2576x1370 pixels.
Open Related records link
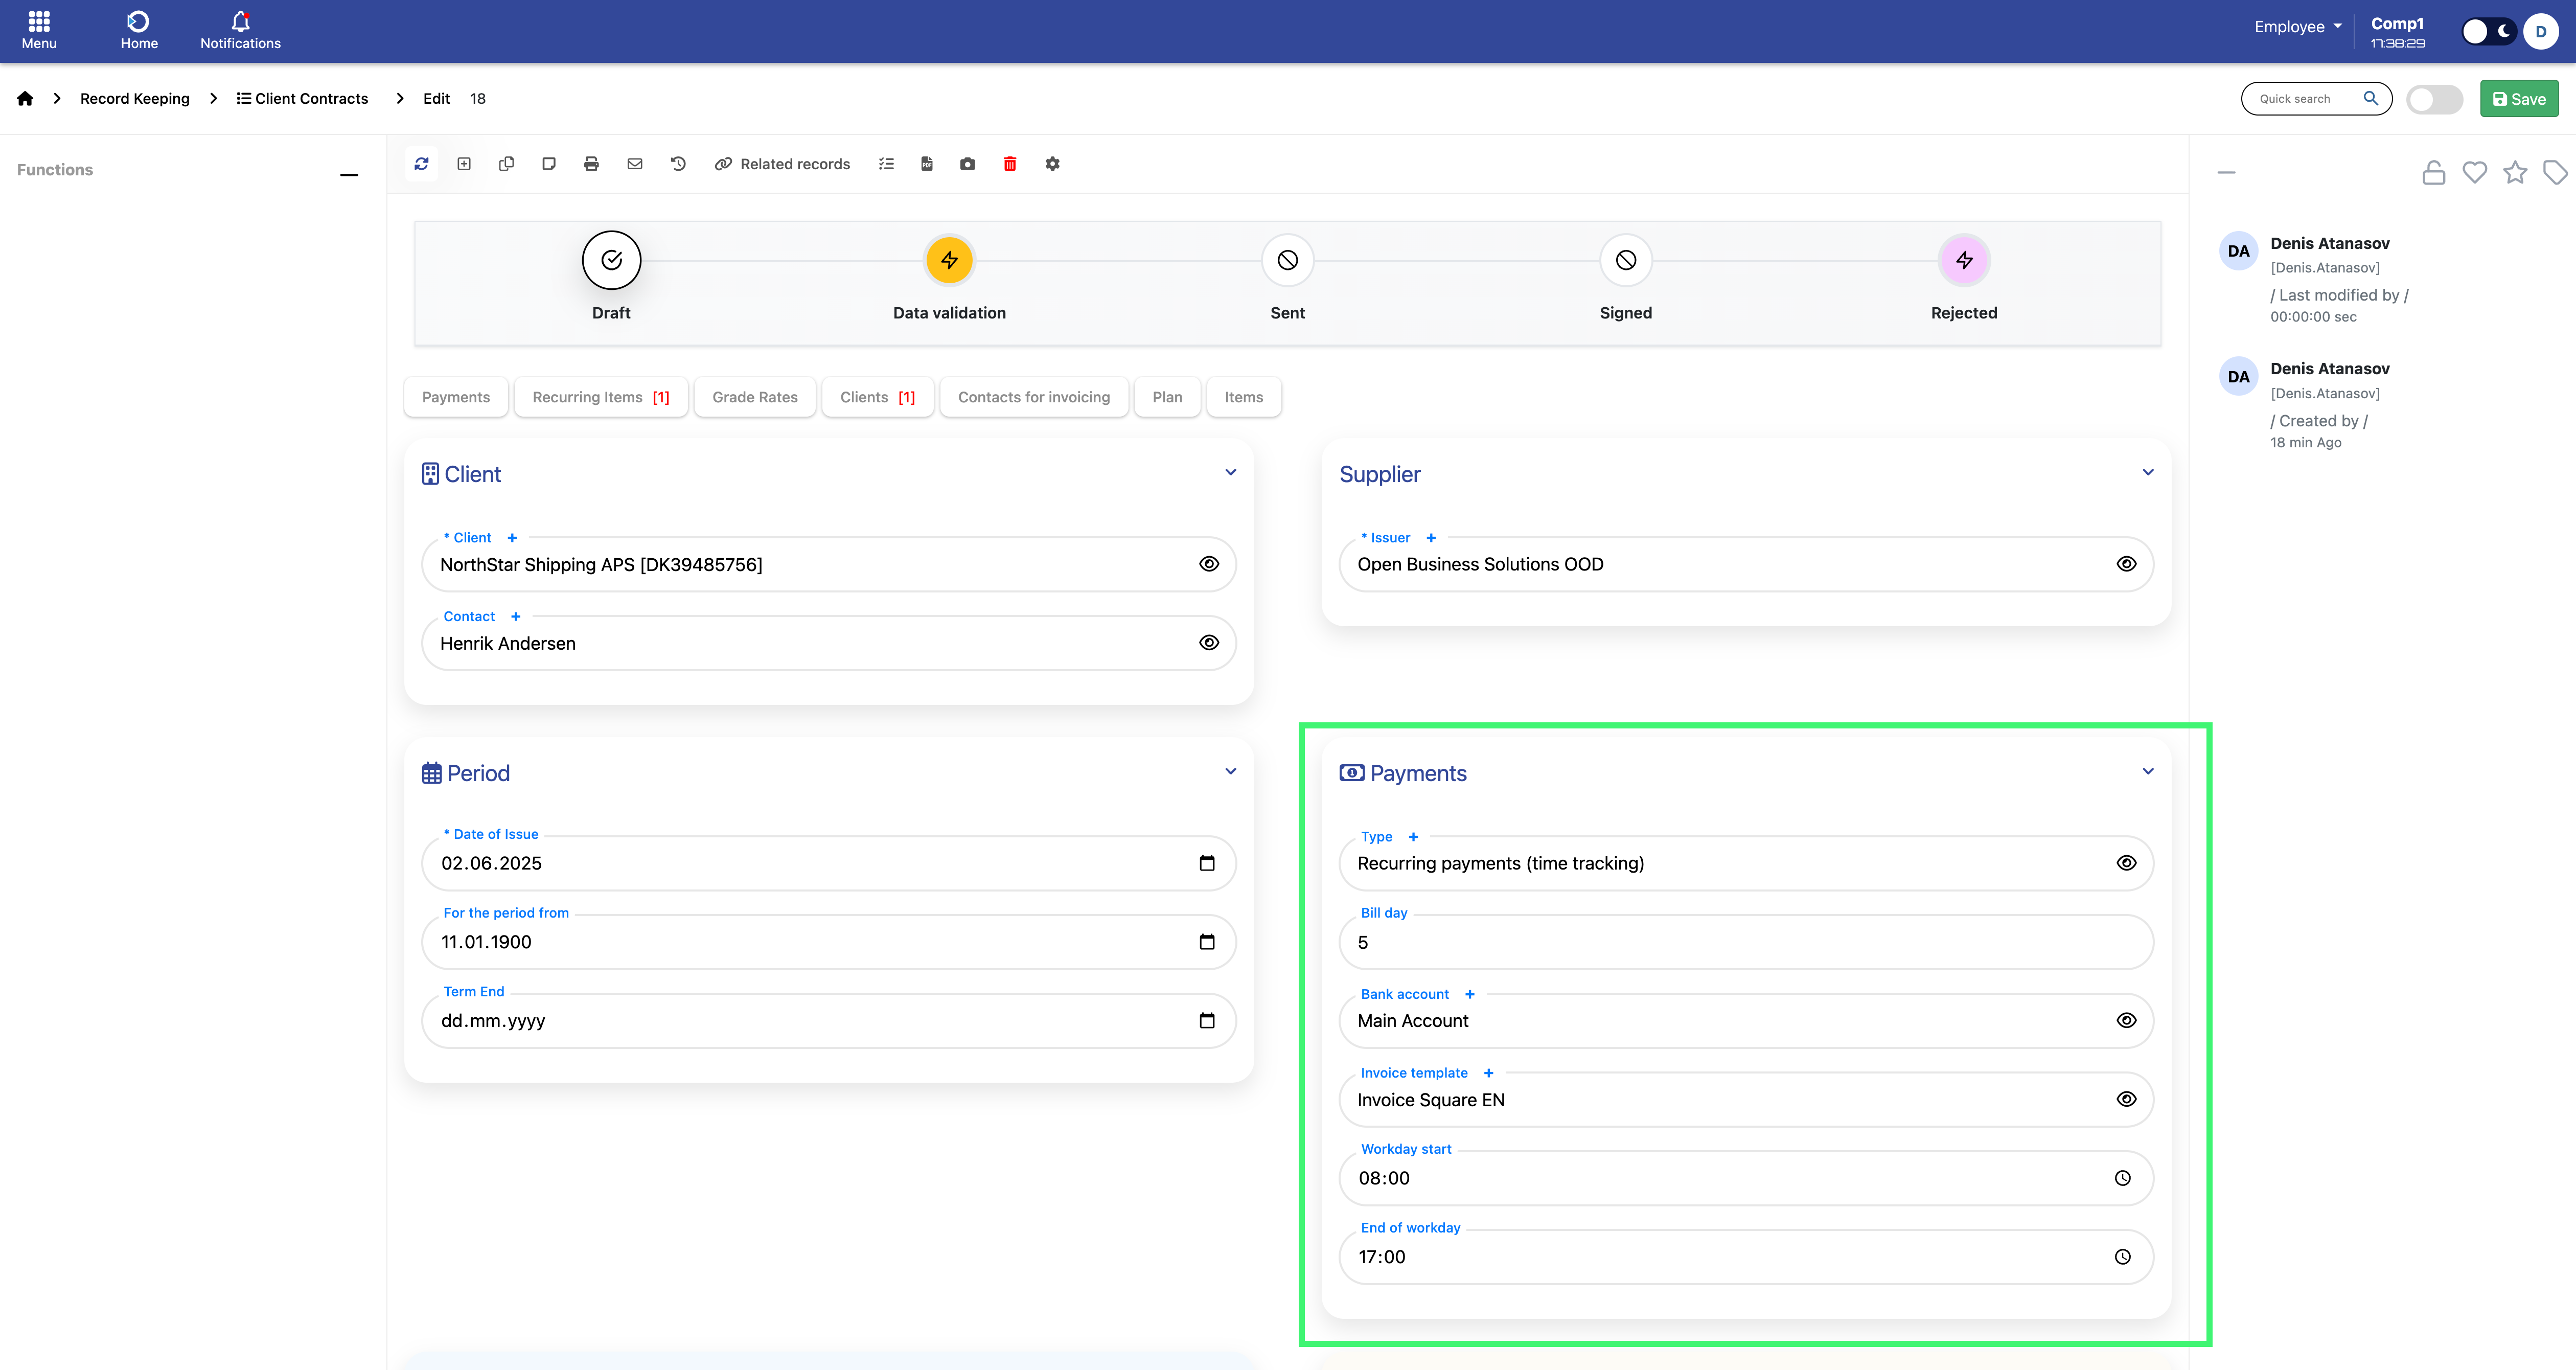tap(782, 164)
